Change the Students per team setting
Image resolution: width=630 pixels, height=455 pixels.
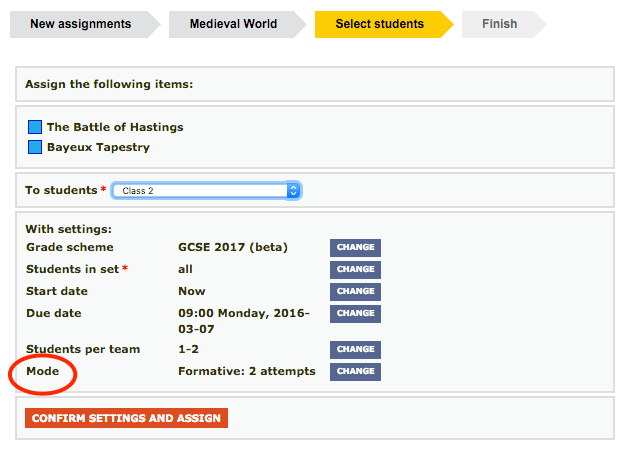coord(355,350)
